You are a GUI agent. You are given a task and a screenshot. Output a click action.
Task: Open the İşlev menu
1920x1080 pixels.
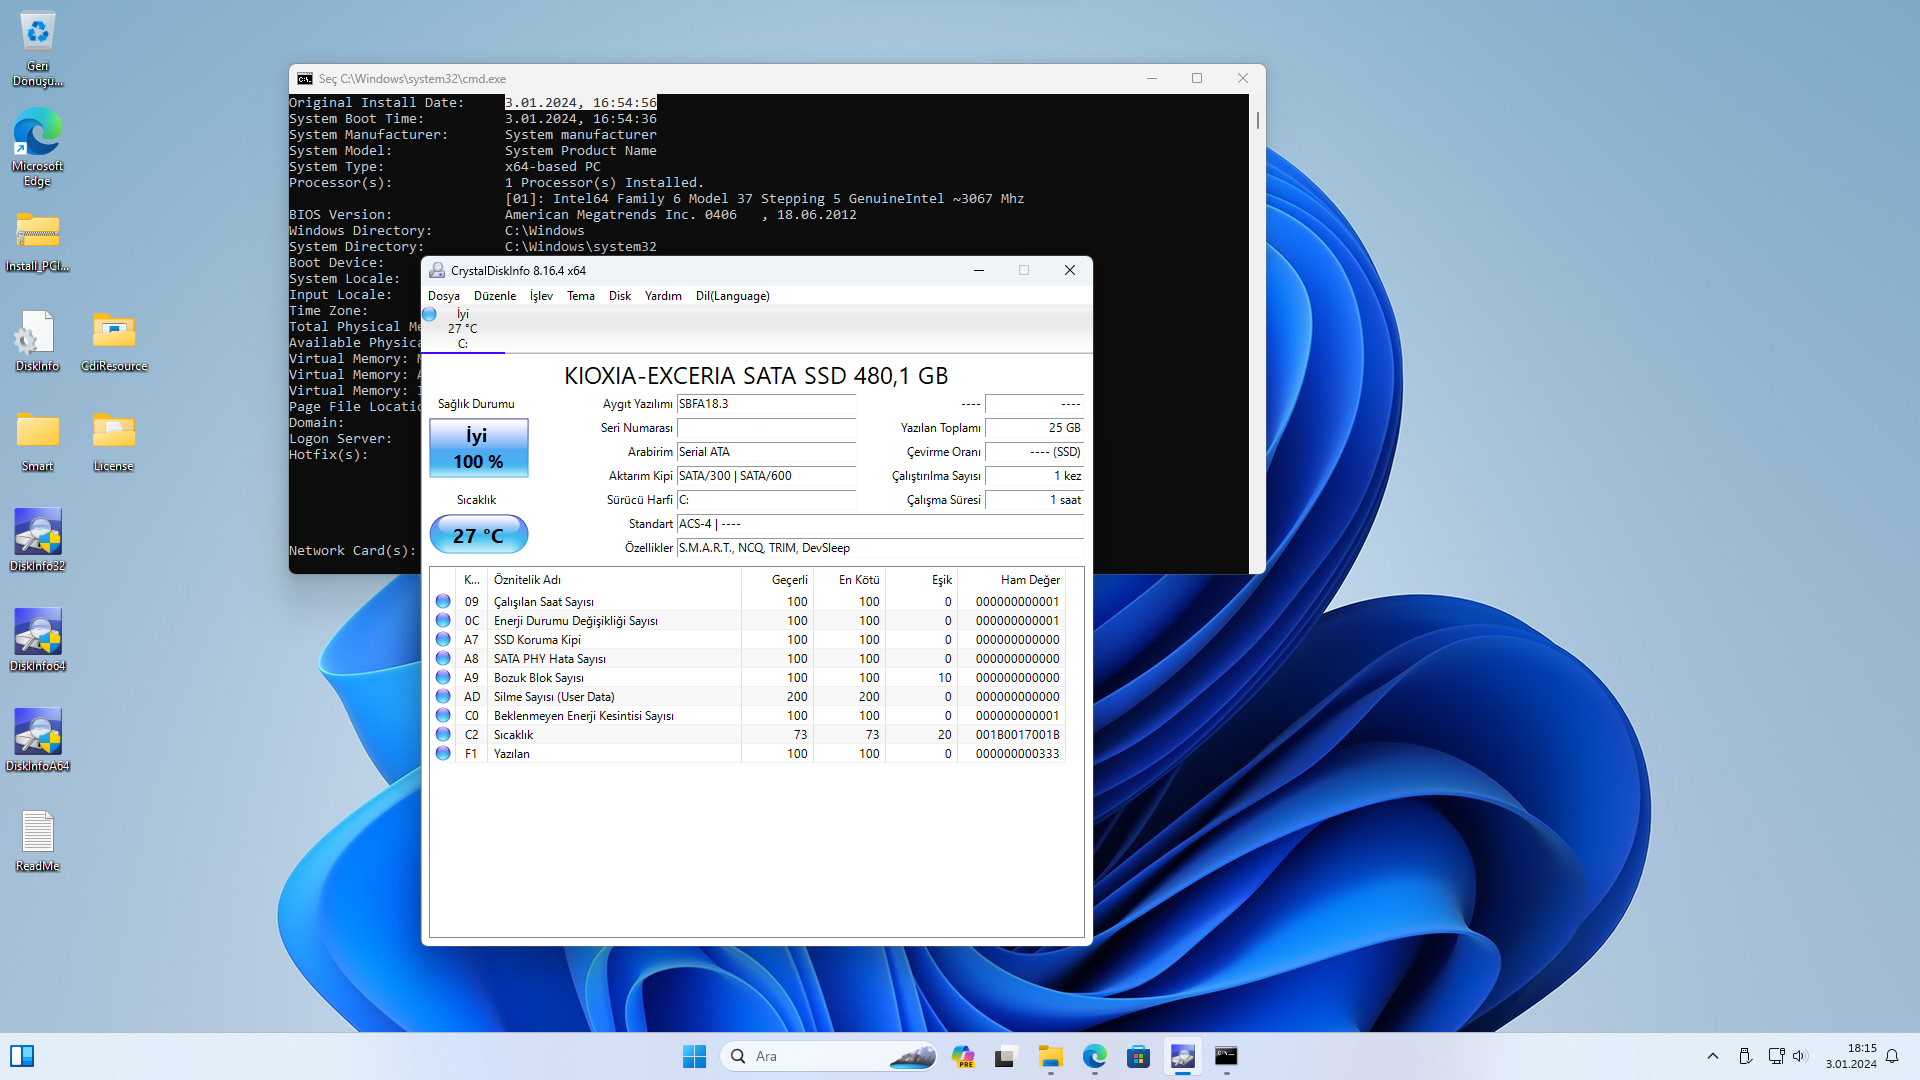(x=541, y=296)
